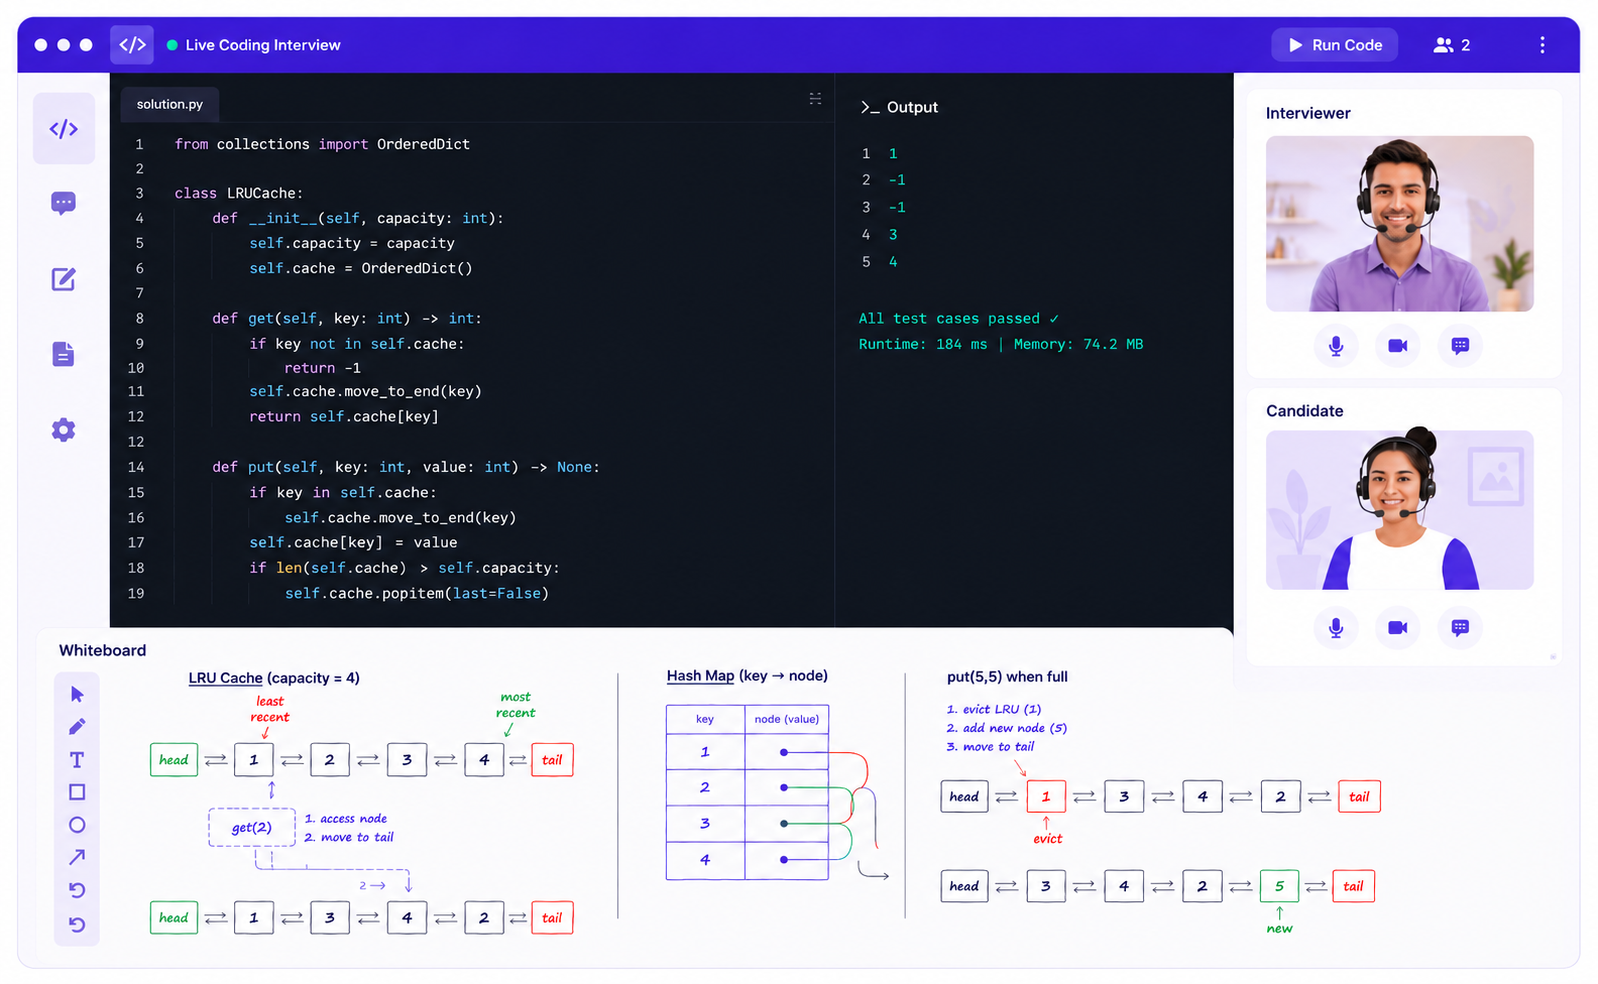Toggle the Interviewer camera
The height and width of the screenshot is (984, 1598).
(1398, 346)
